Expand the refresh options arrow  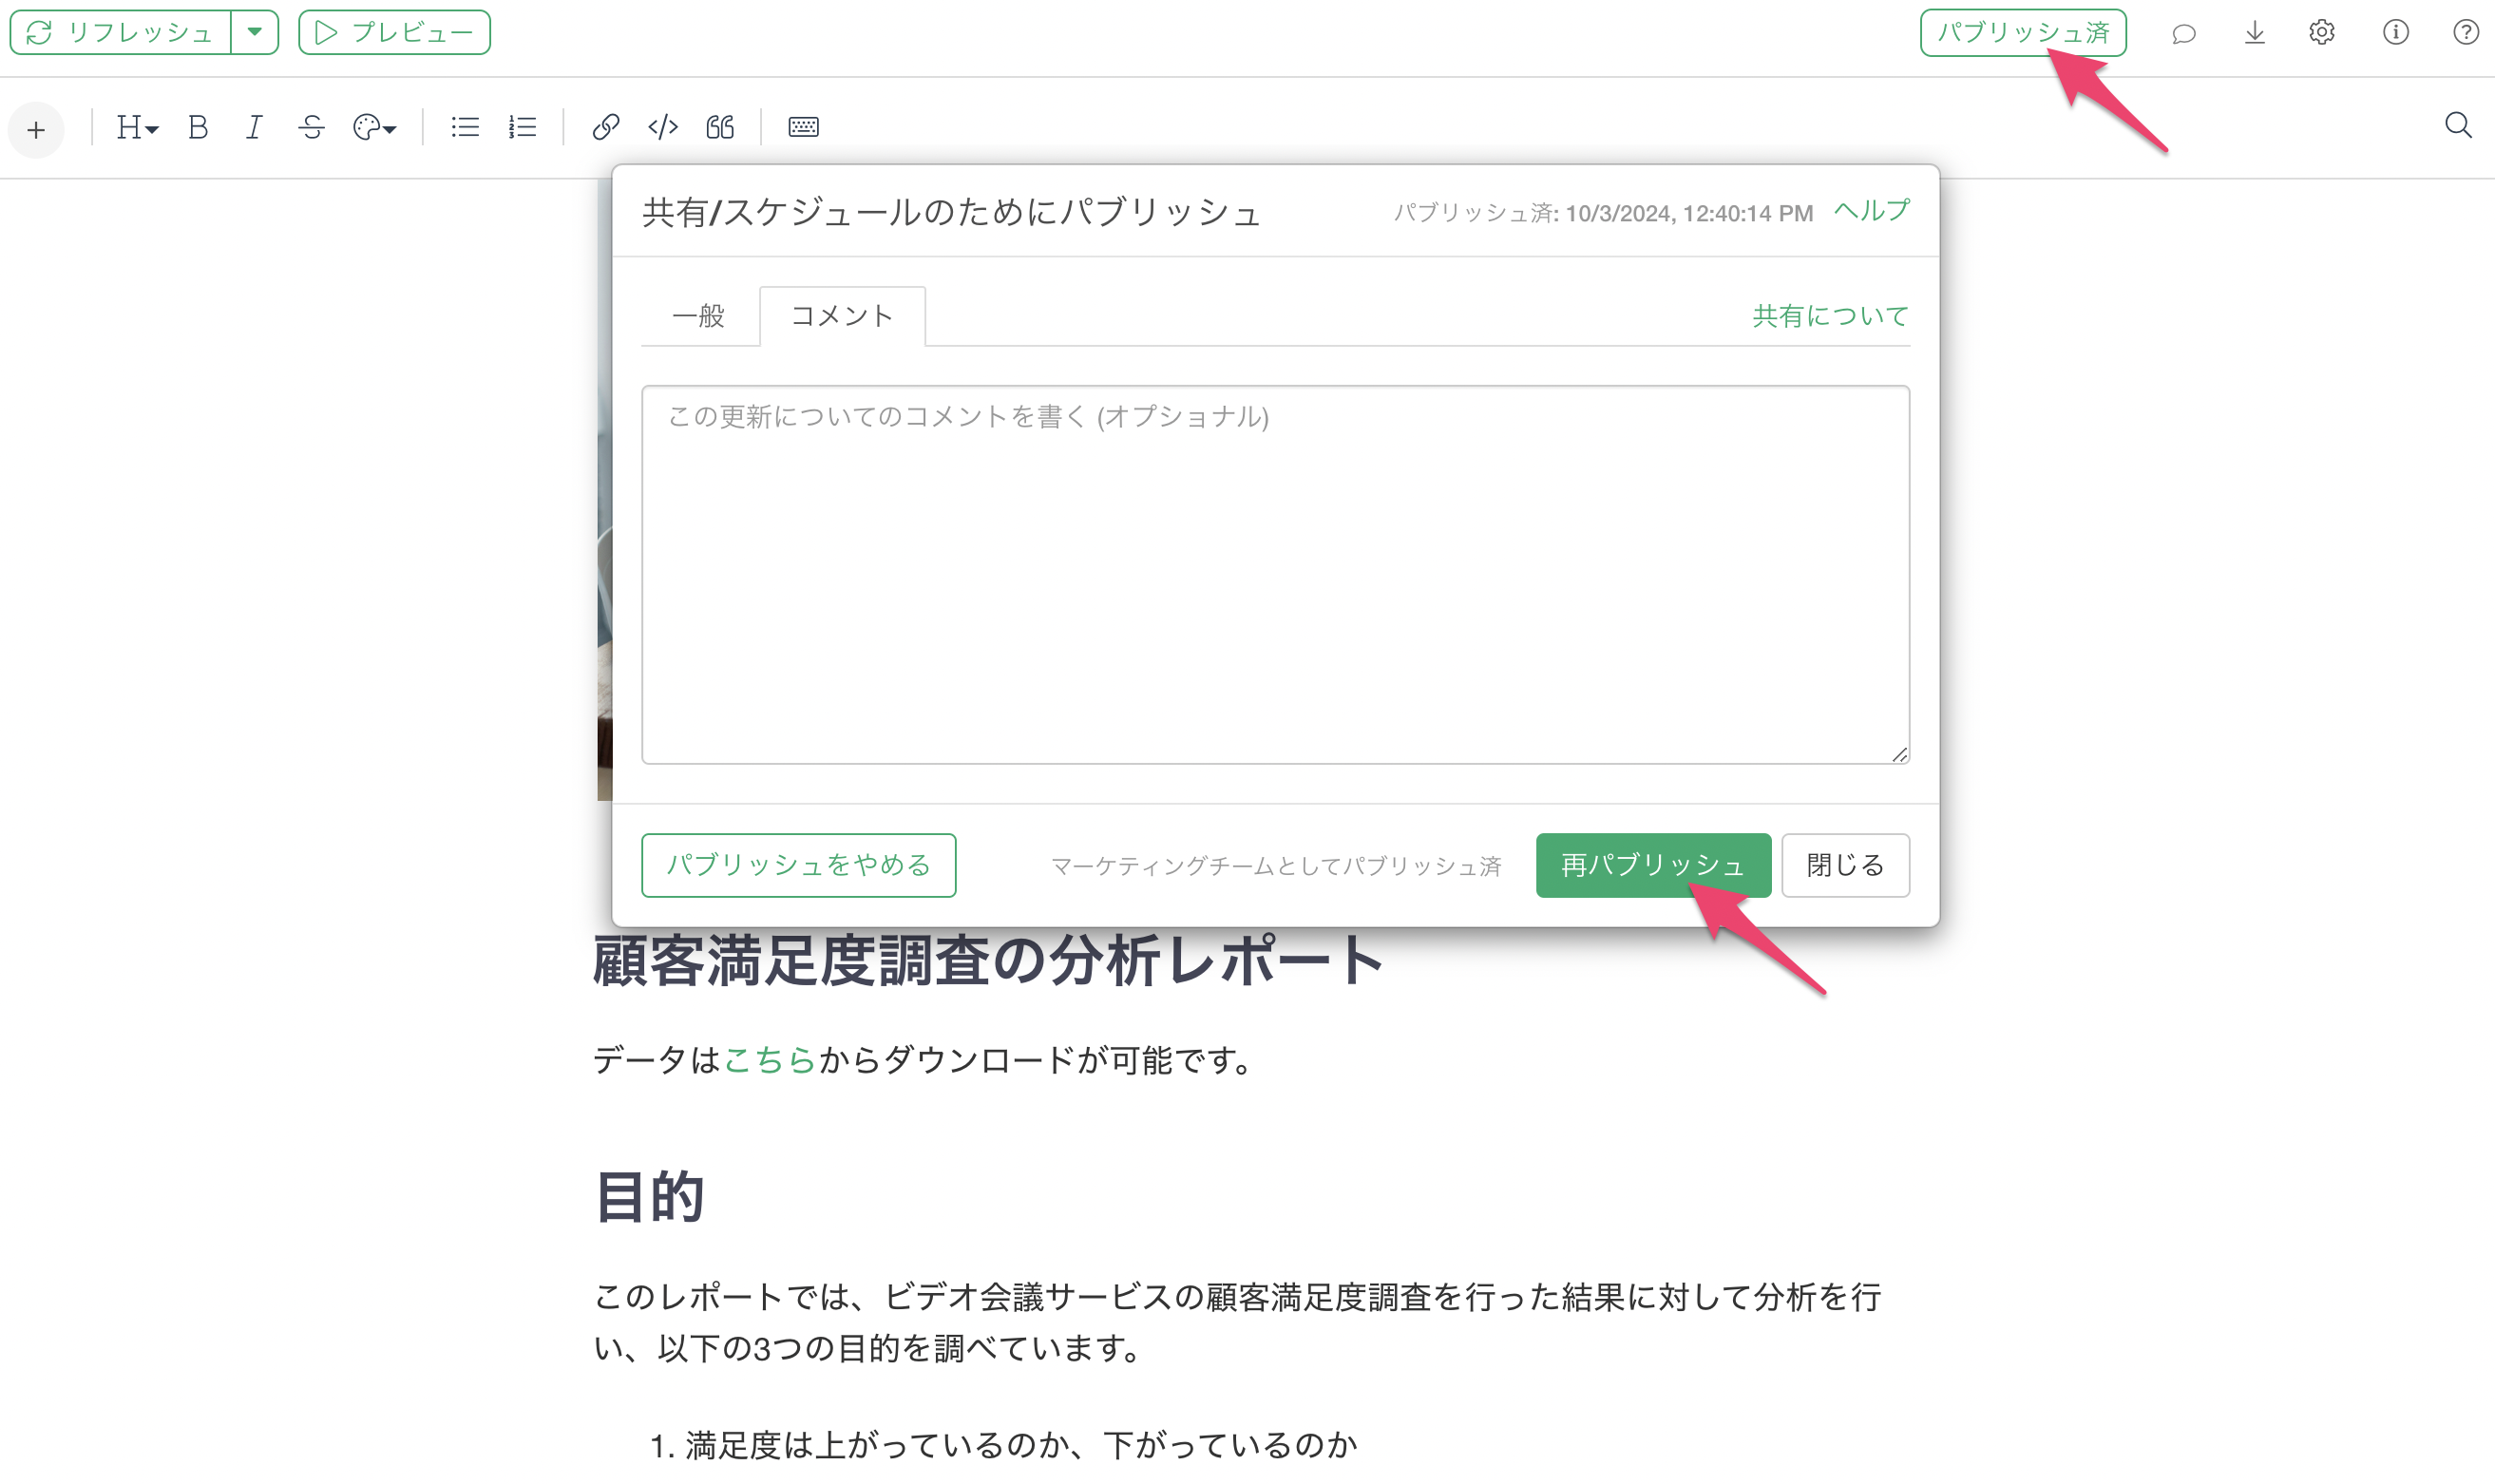(x=255, y=32)
